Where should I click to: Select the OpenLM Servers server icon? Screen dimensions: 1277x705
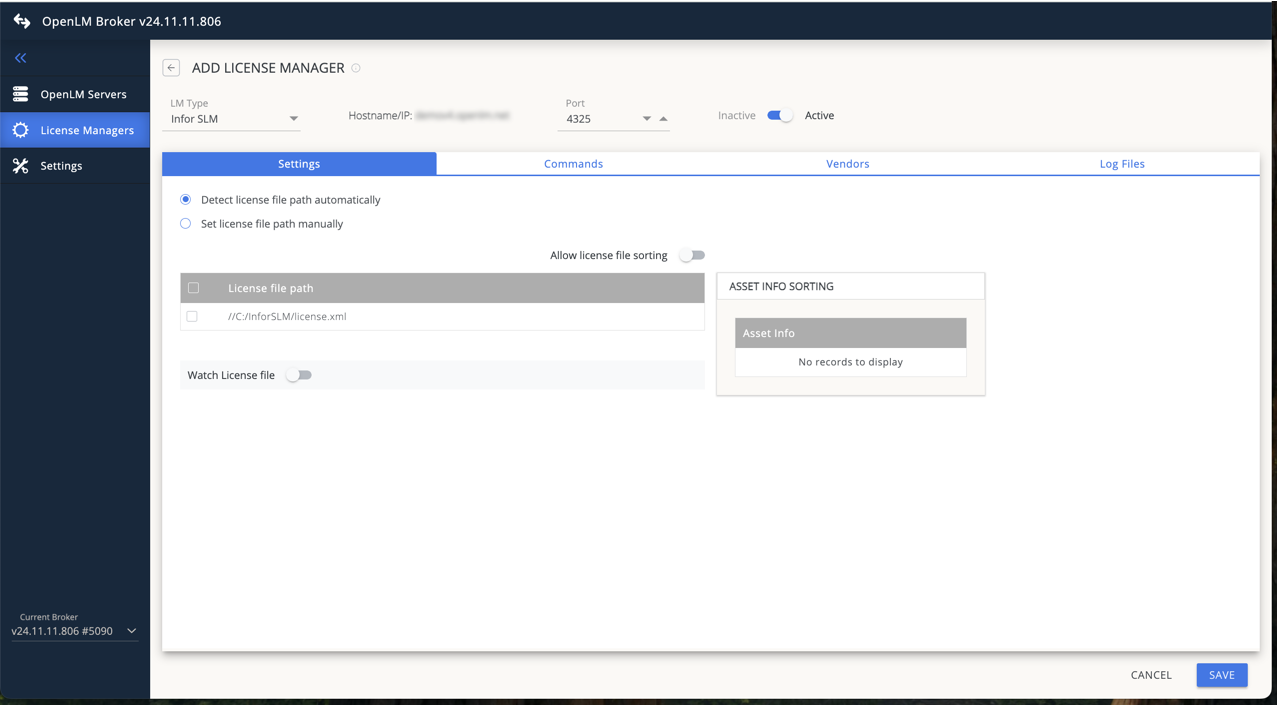[20, 93]
